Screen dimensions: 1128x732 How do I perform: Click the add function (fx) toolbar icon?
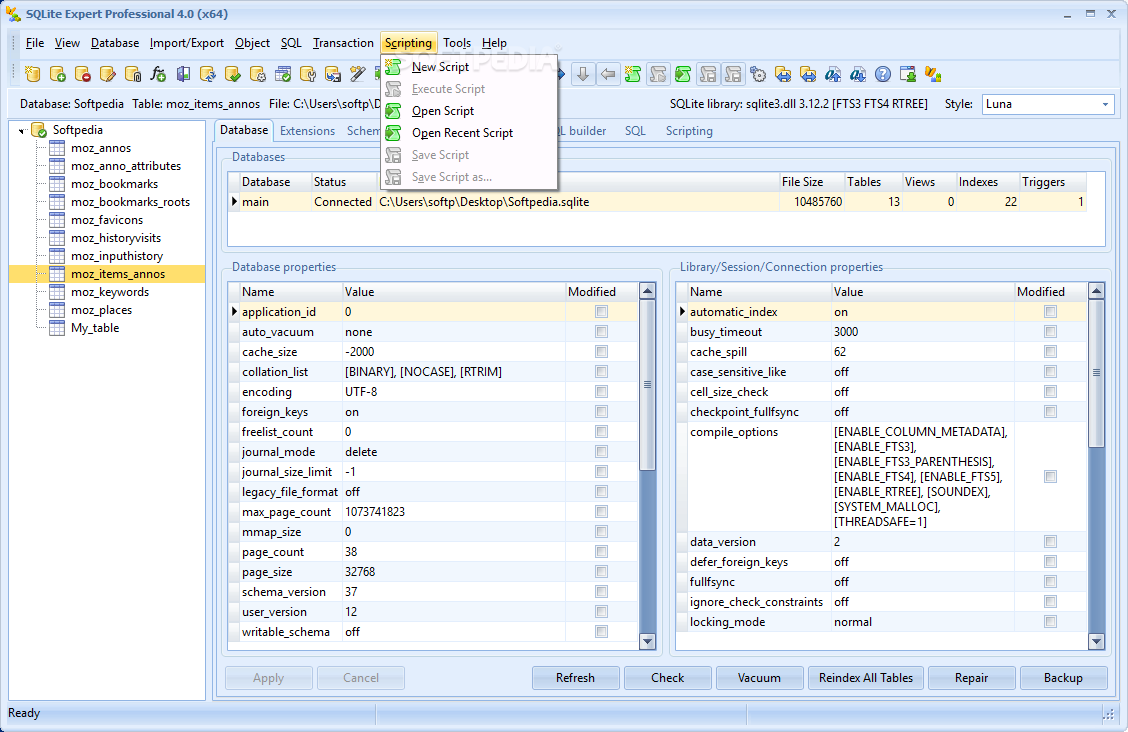(158, 74)
